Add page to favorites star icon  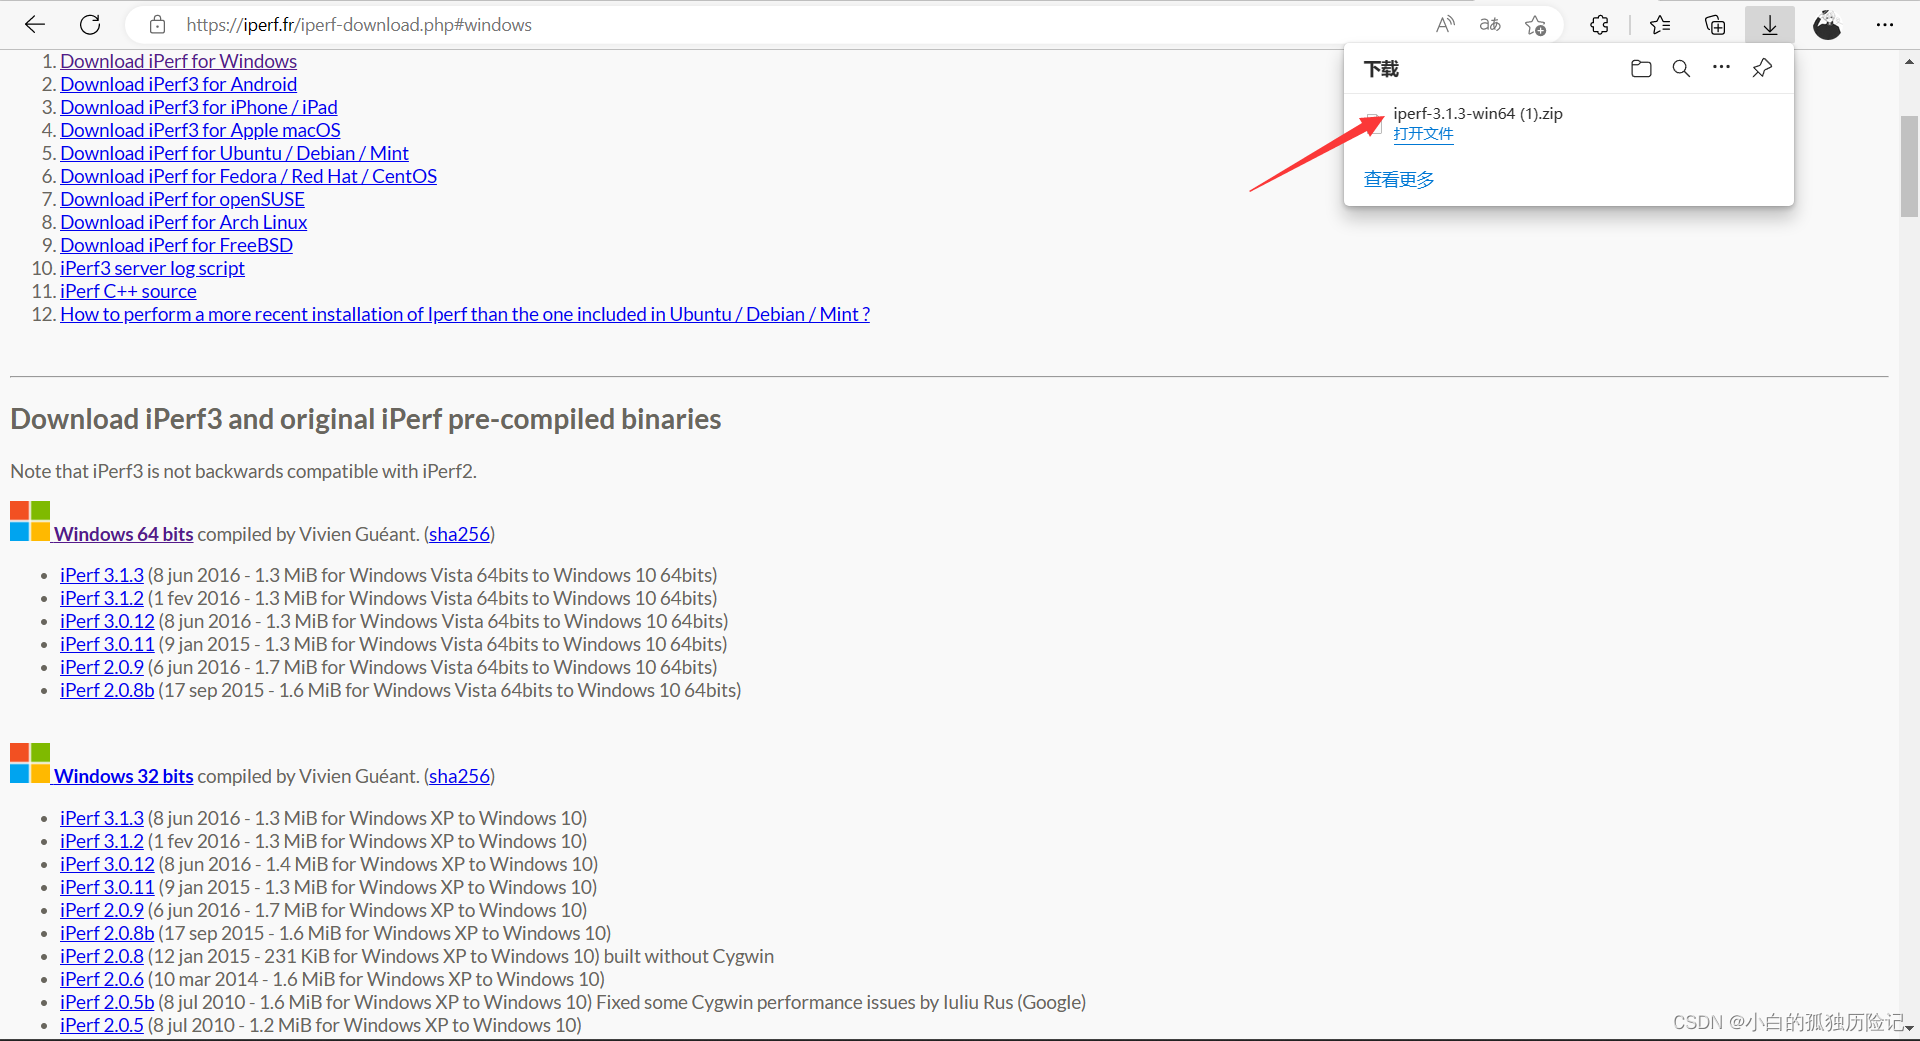1536,25
